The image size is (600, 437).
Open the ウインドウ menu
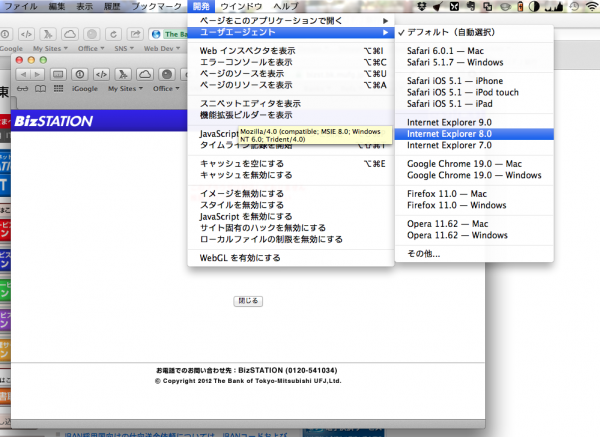[x=241, y=6]
